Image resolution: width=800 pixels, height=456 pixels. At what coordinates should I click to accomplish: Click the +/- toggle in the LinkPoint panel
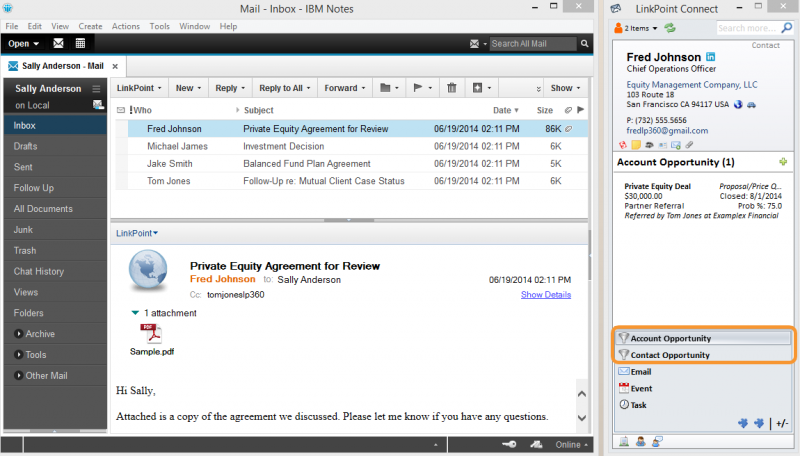click(x=782, y=423)
